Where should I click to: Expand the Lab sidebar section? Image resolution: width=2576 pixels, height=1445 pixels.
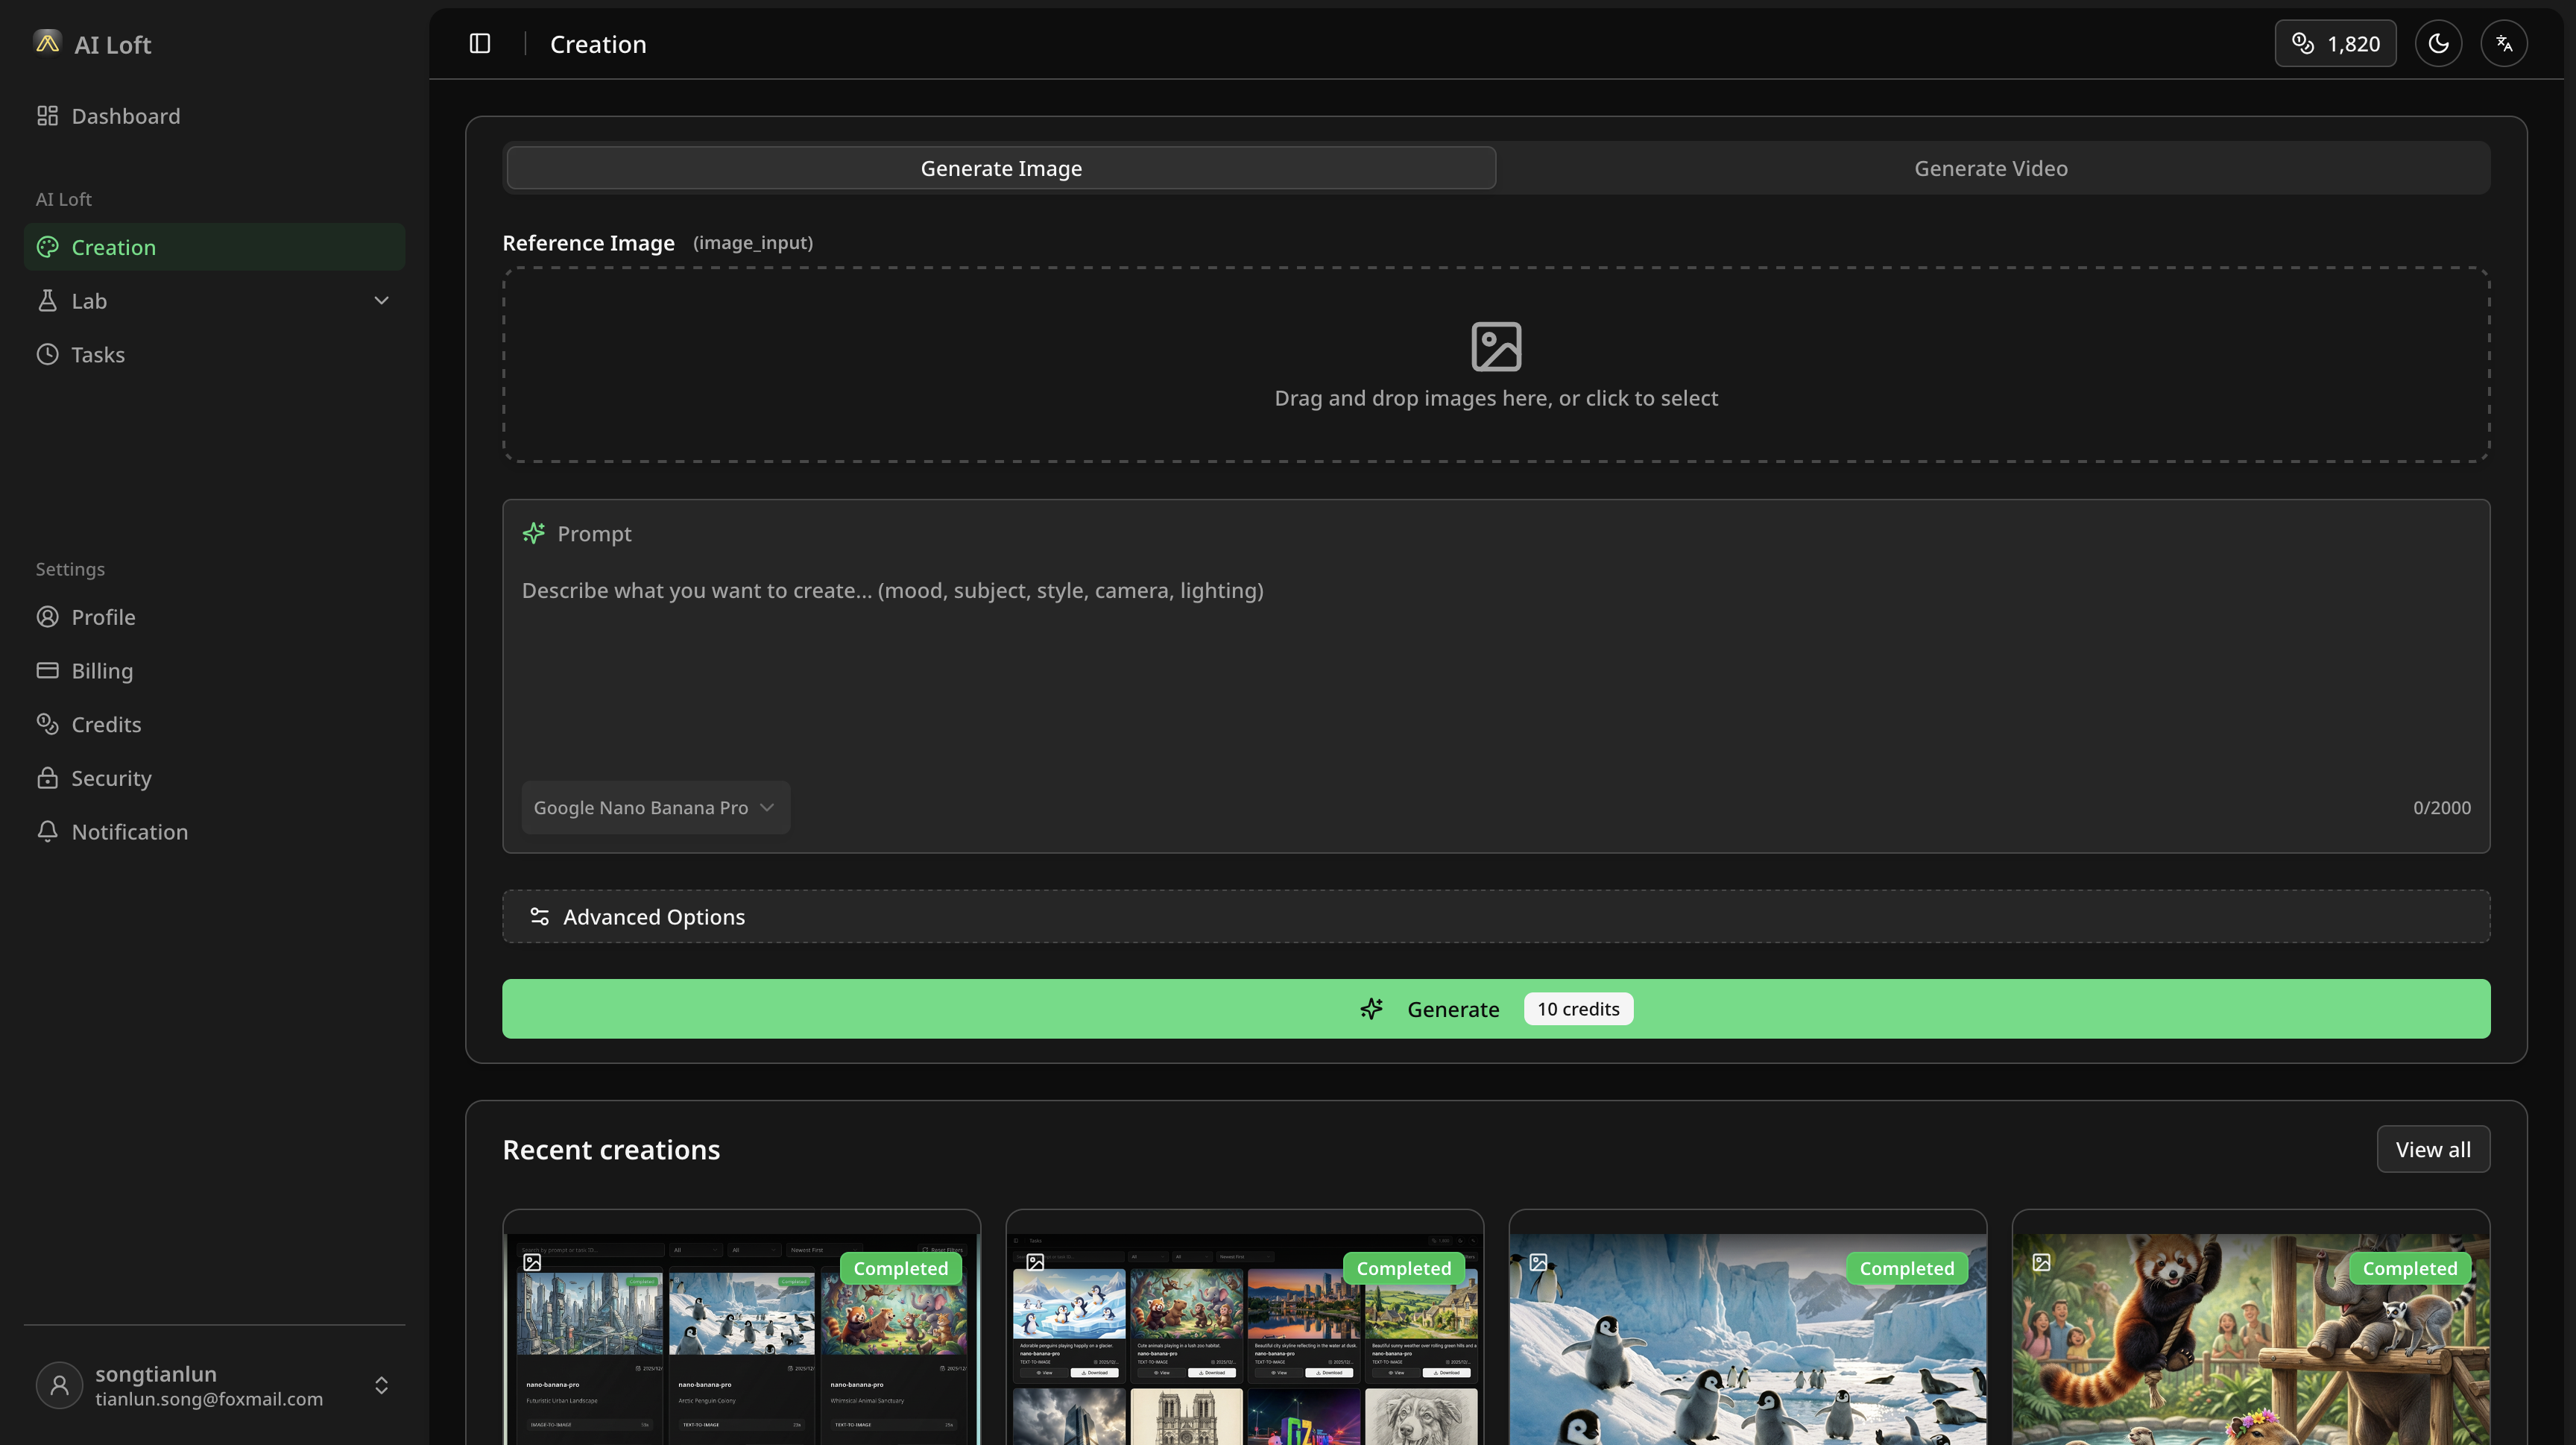[214, 301]
